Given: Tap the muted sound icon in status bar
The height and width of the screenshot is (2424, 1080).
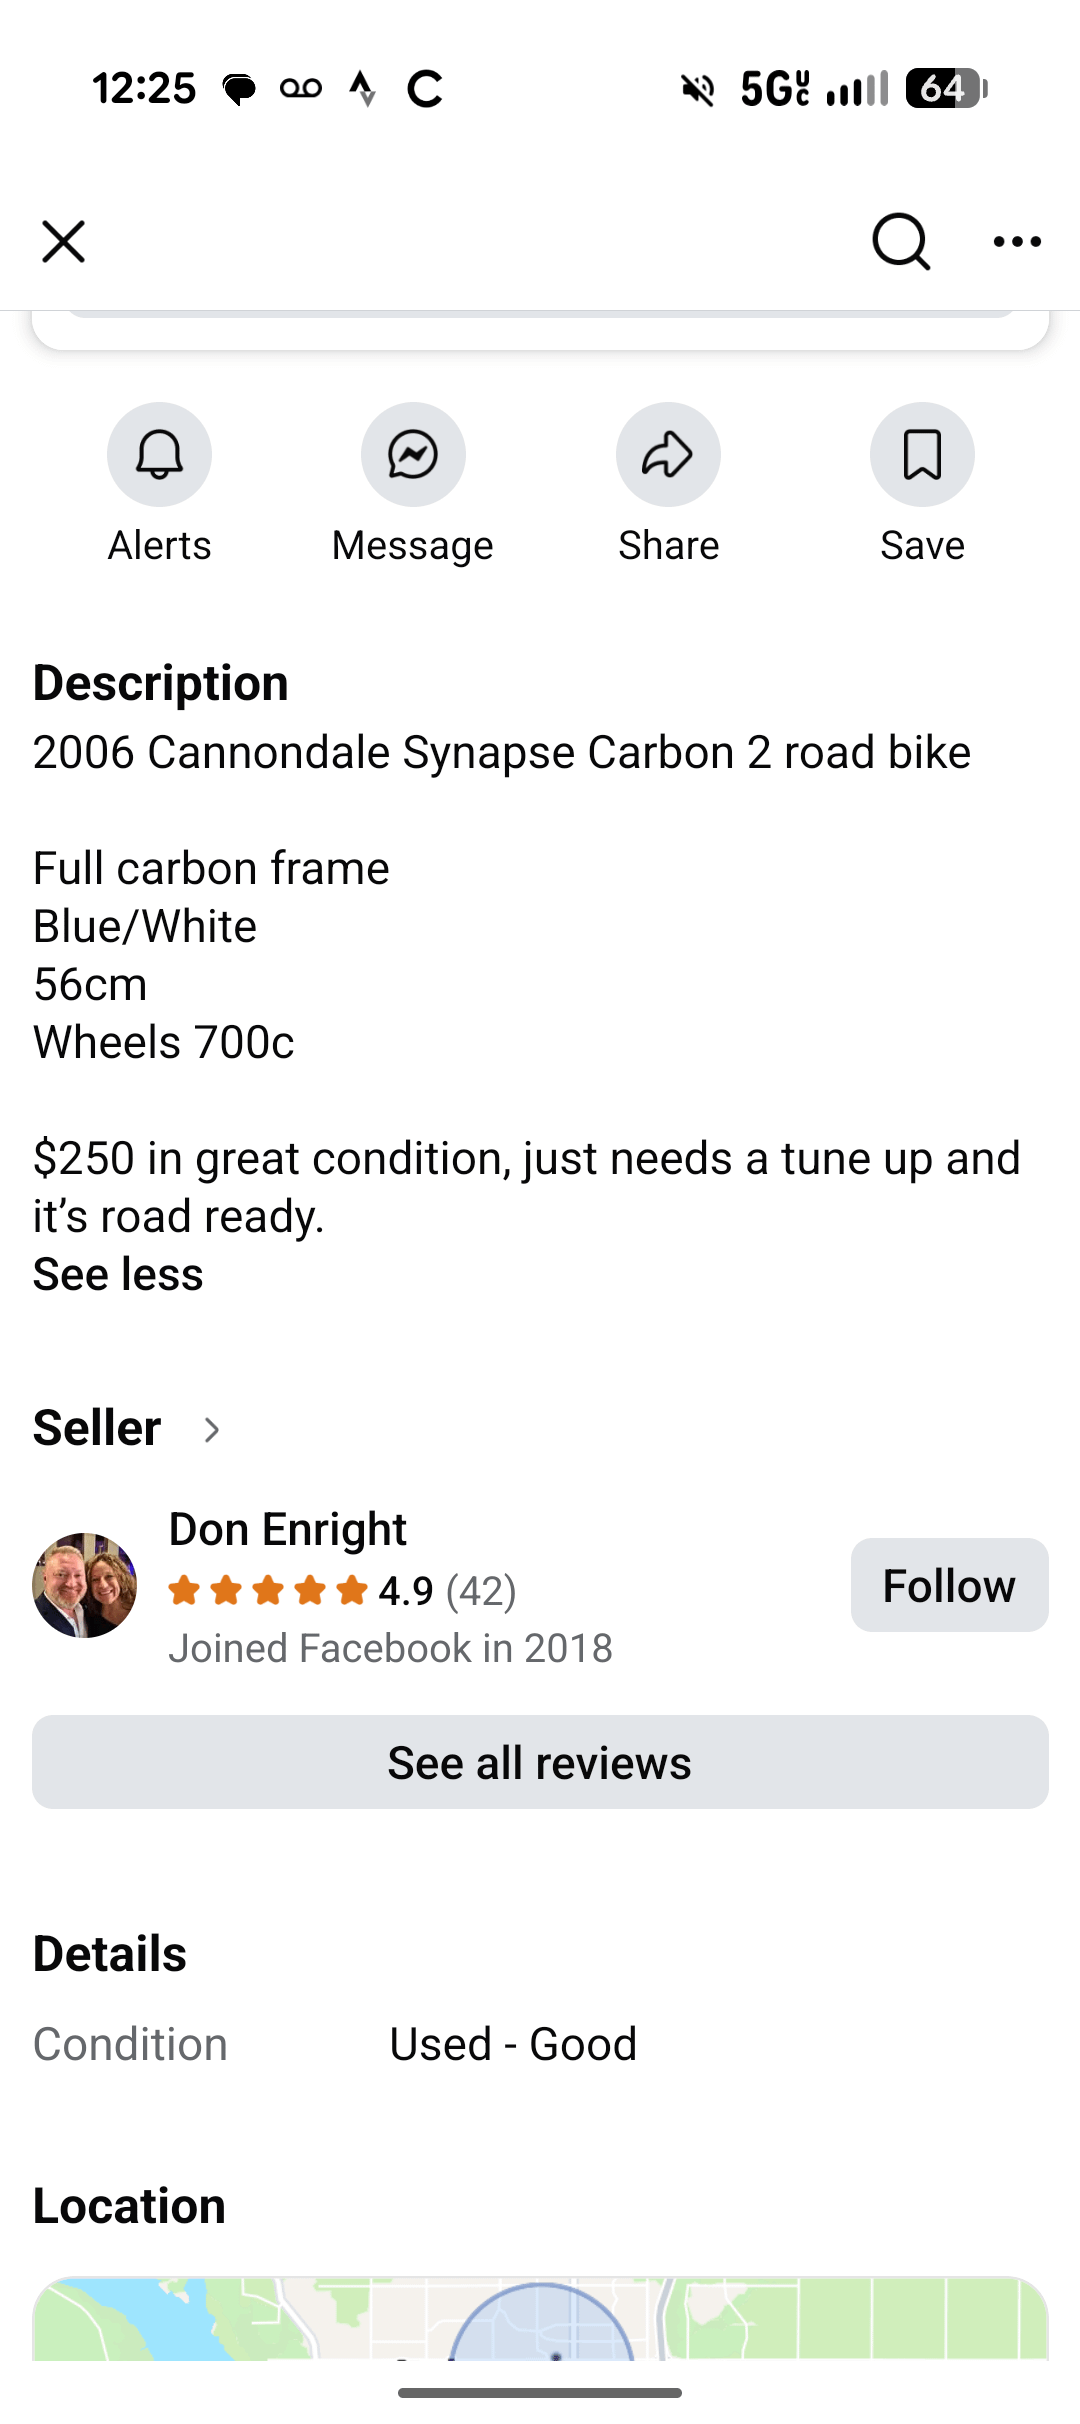Looking at the screenshot, I should [698, 90].
